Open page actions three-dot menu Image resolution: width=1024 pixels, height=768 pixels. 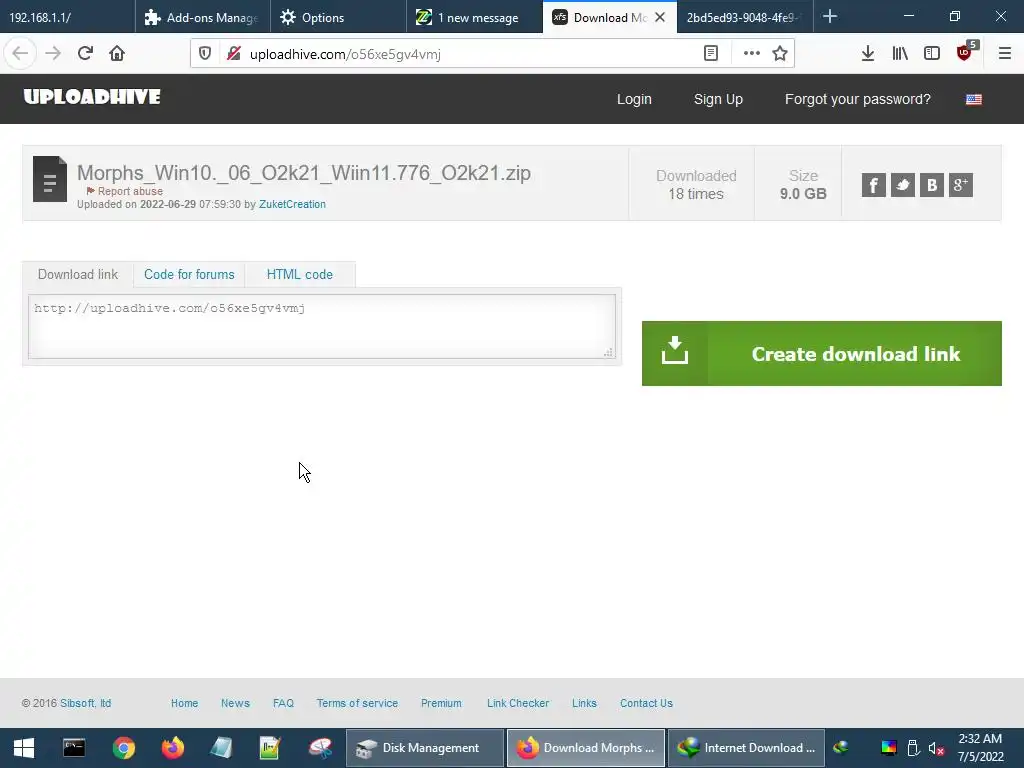tap(752, 54)
